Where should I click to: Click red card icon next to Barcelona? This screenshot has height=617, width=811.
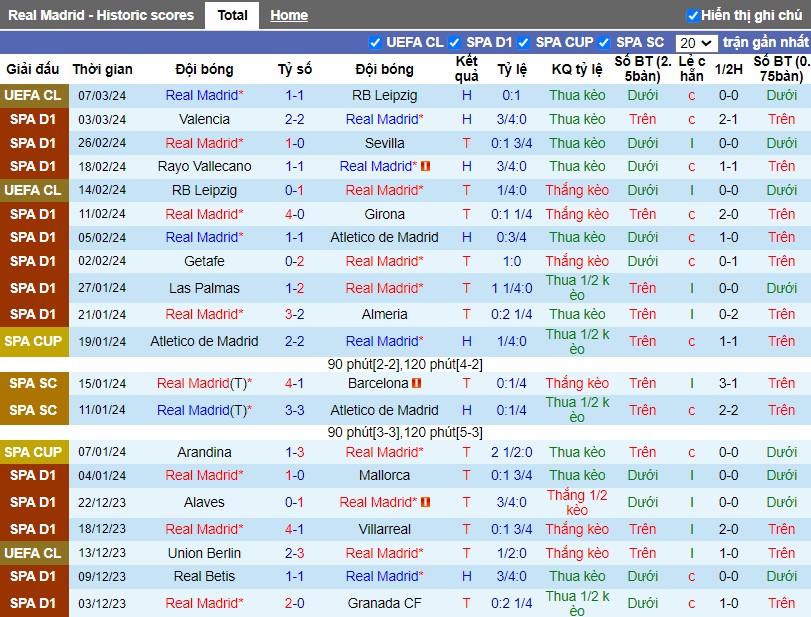tap(416, 383)
